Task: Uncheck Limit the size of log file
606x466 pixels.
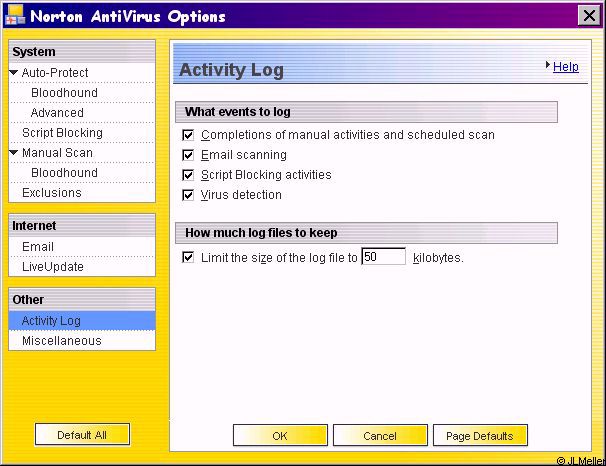Action: [x=188, y=257]
